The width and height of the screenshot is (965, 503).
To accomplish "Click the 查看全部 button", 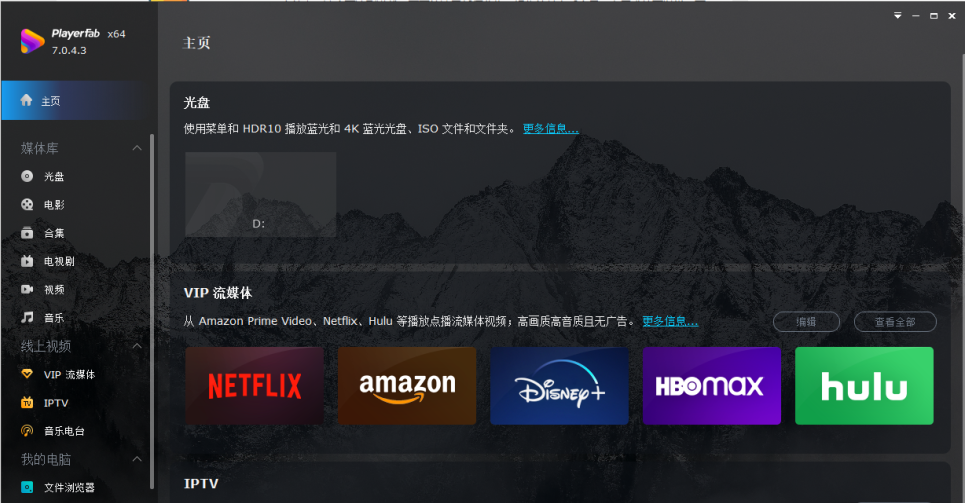I will pyautogui.click(x=895, y=321).
